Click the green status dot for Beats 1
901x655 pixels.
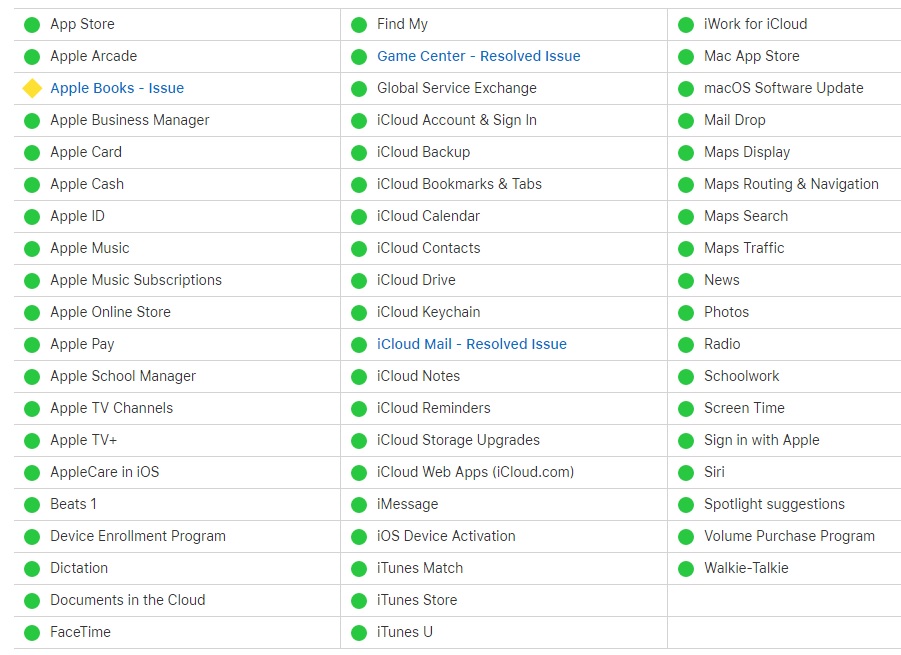(x=32, y=504)
